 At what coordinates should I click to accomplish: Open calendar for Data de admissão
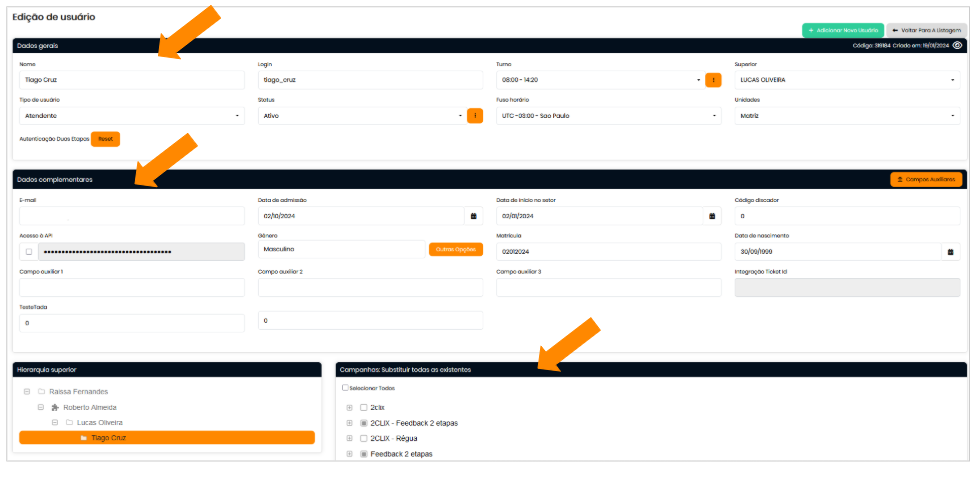(473, 216)
